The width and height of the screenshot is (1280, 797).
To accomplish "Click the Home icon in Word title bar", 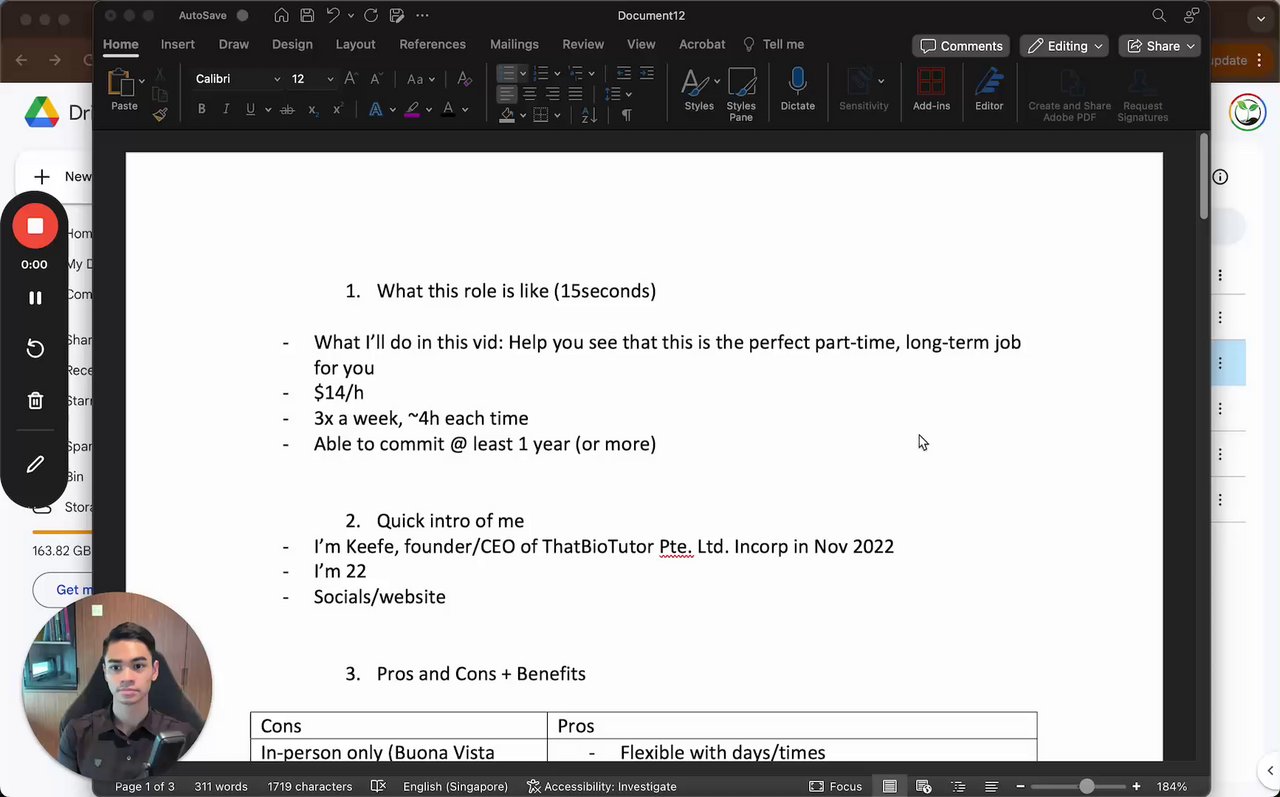I will (282, 15).
